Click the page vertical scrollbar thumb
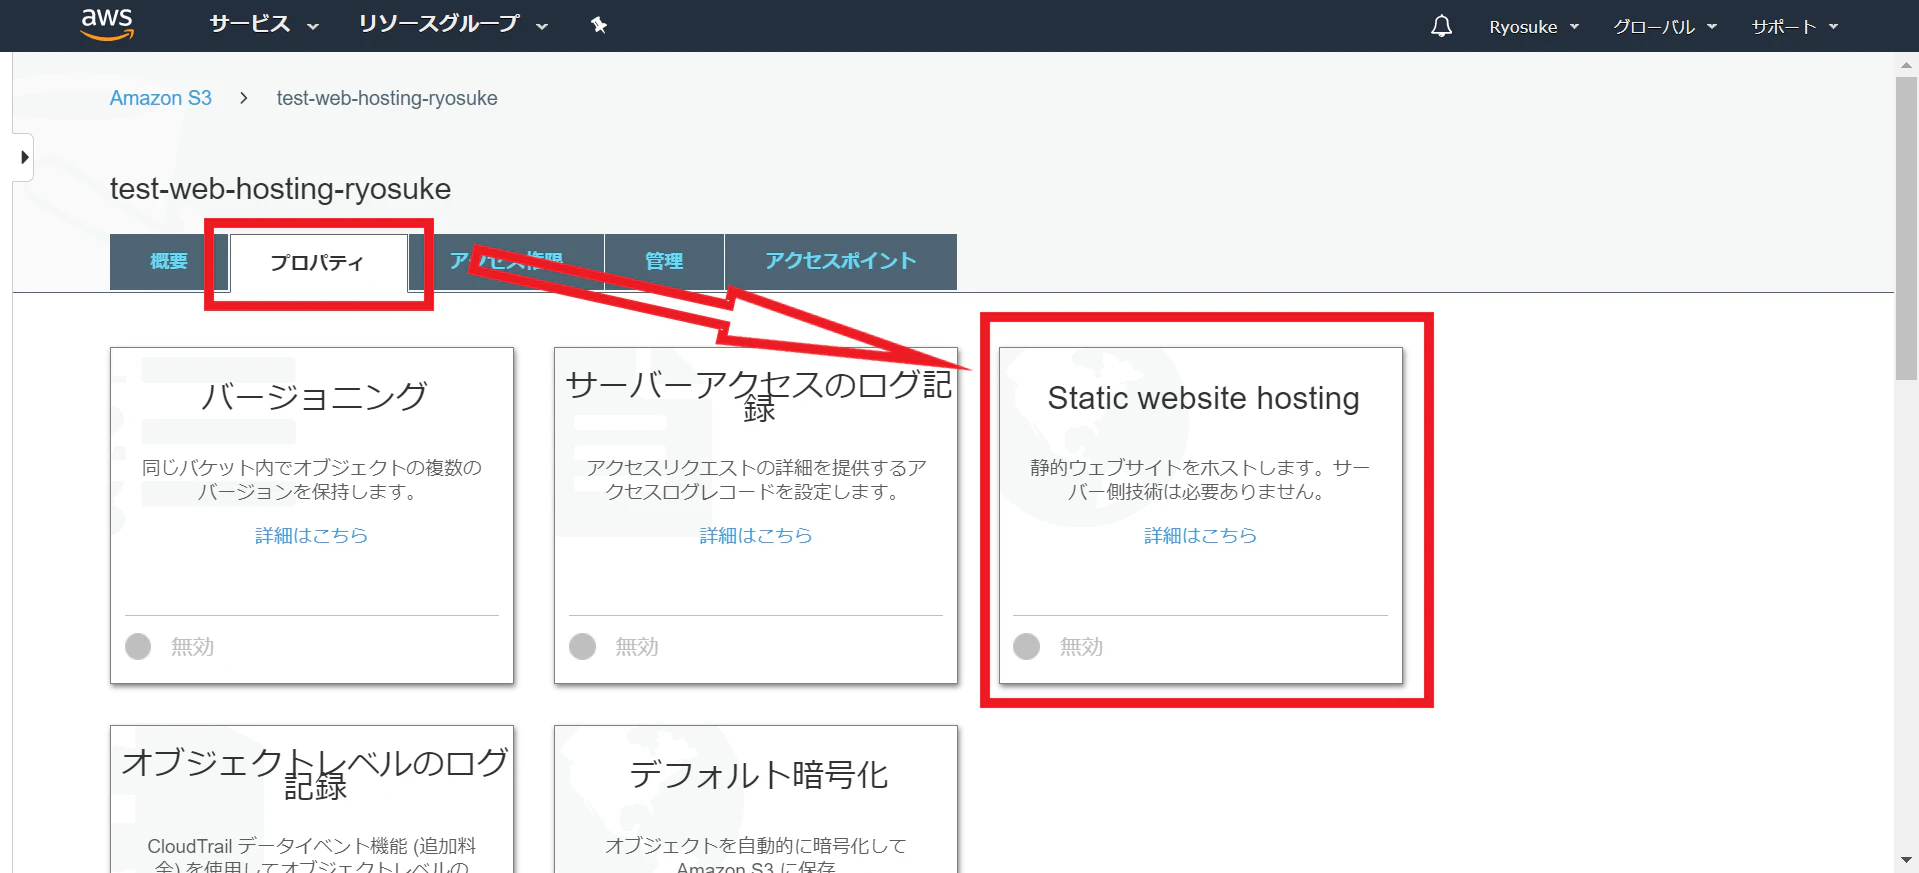The width and height of the screenshot is (1919, 873). [1906, 229]
